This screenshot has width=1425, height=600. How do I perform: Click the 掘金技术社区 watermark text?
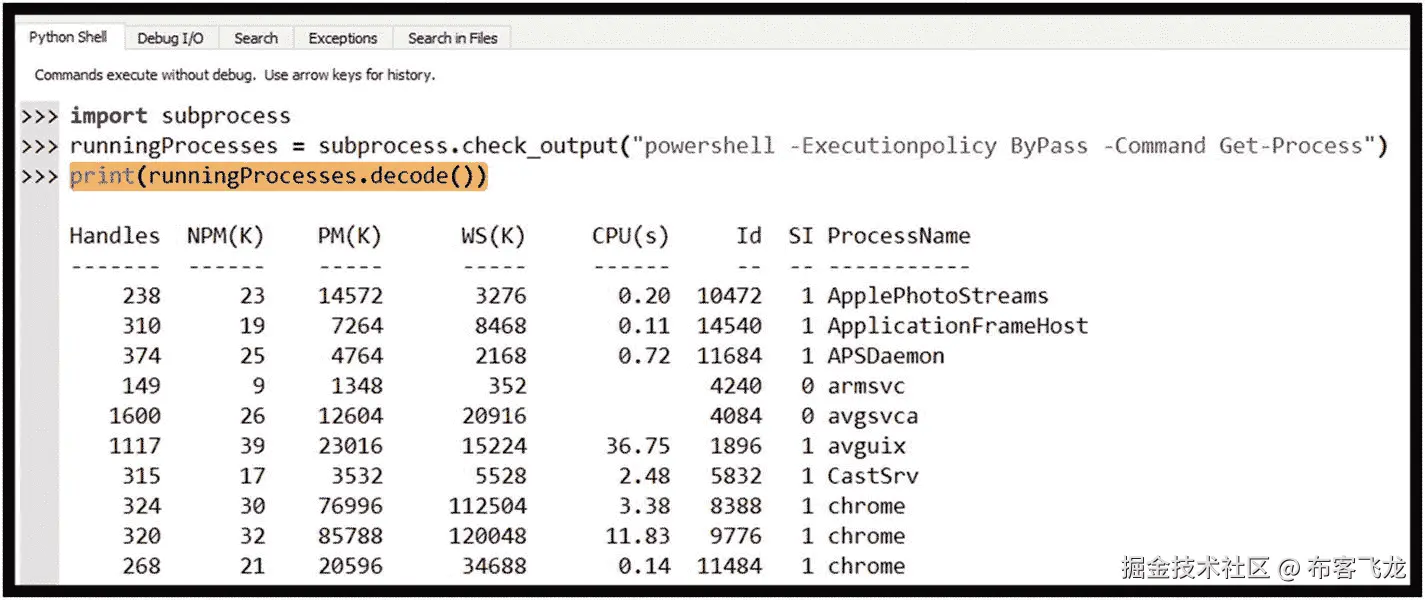pyautogui.click(x=1195, y=568)
